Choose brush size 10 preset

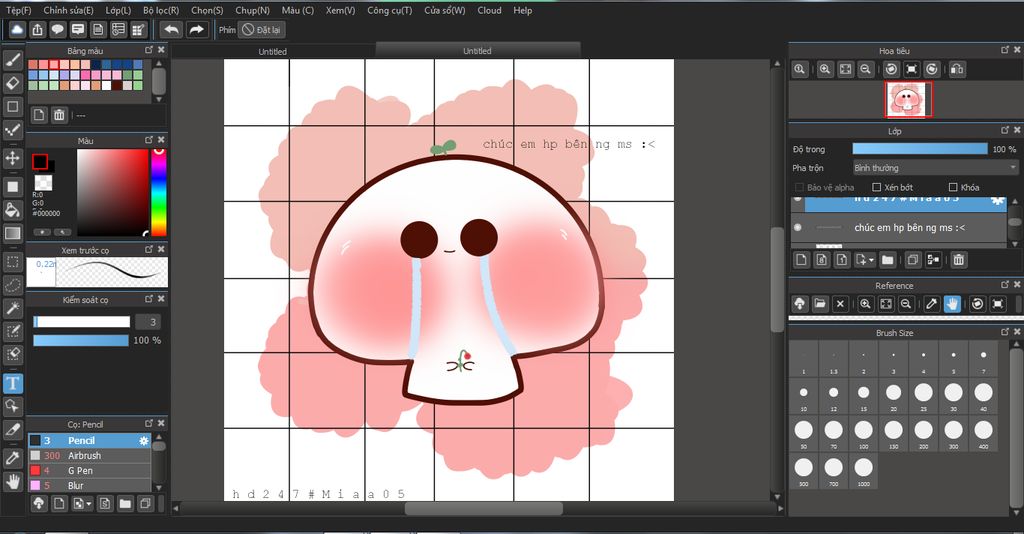point(804,395)
